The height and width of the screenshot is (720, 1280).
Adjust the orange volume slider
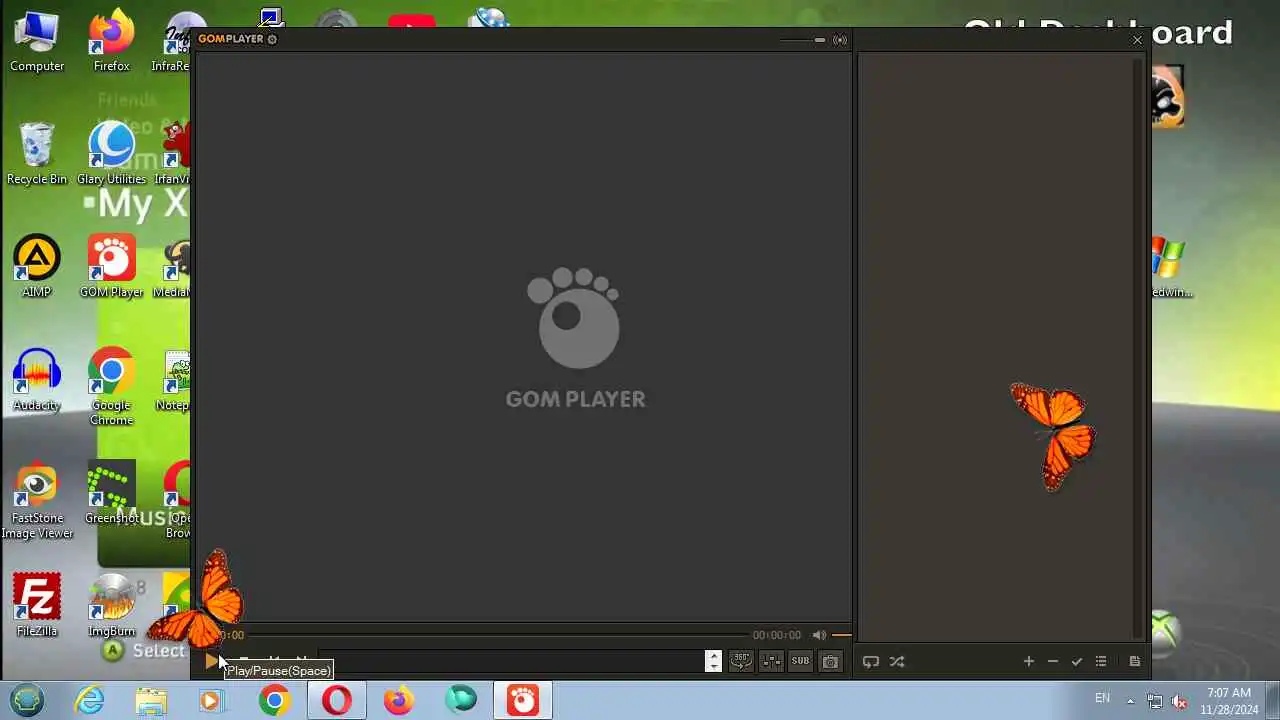coord(841,635)
